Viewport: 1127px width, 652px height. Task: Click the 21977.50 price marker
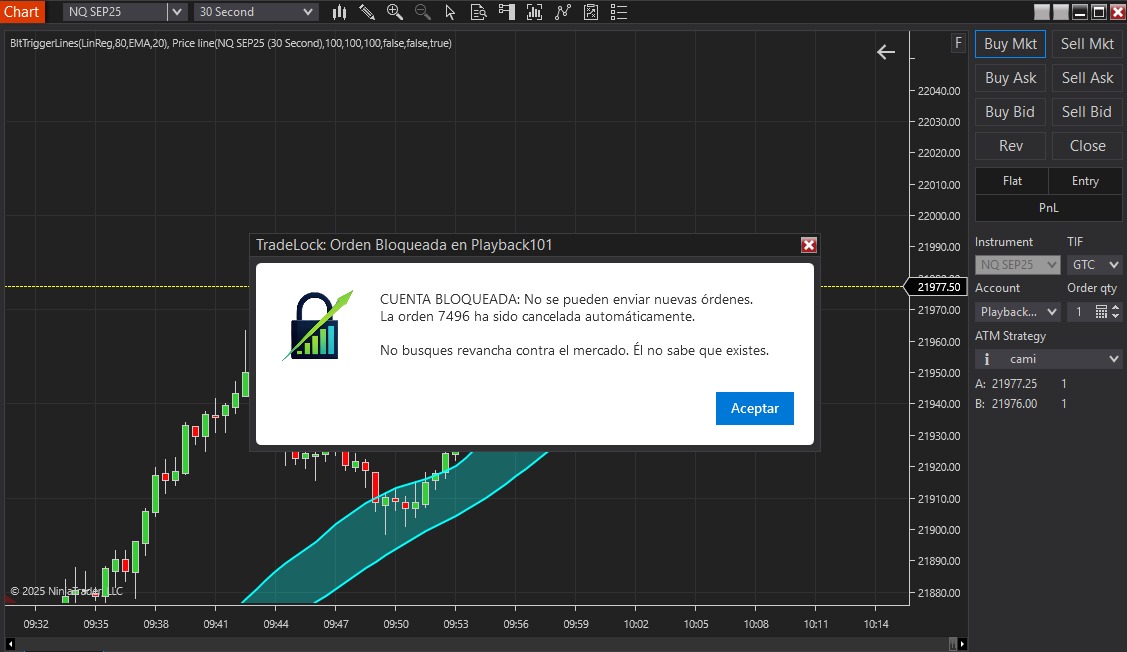(938, 287)
